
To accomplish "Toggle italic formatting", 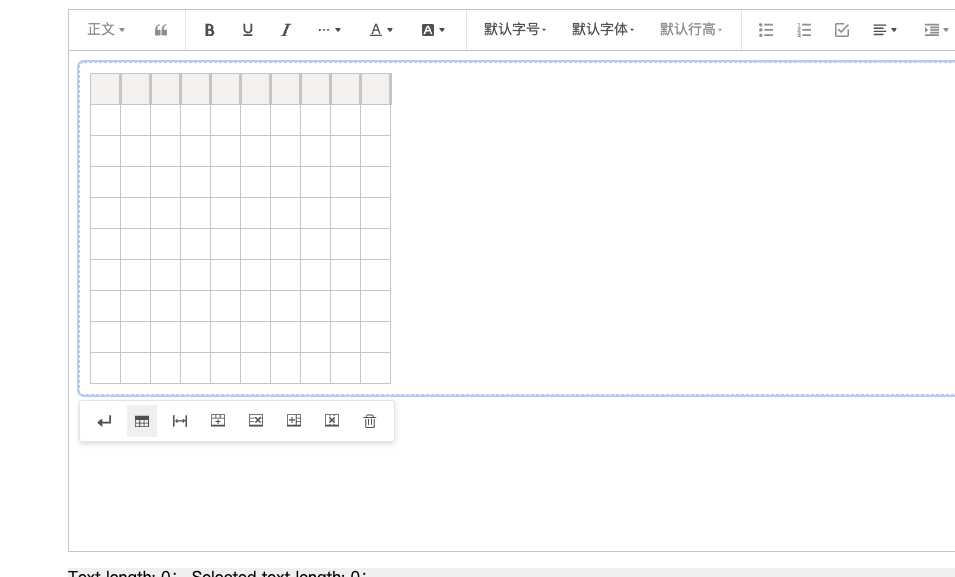I will [286, 30].
